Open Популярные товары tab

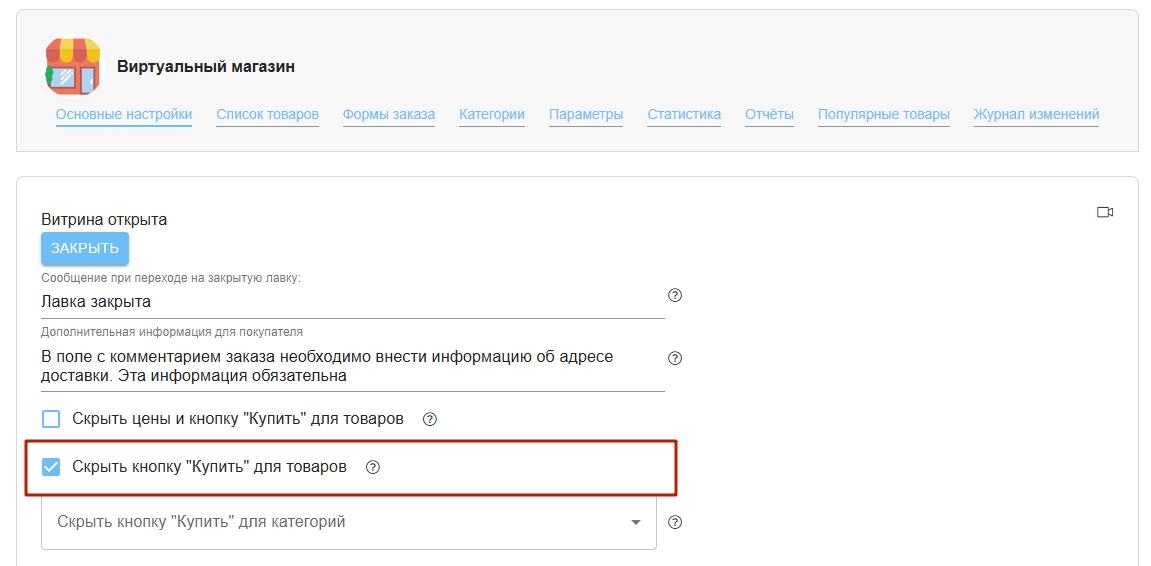pyautogui.click(x=883, y=114)
